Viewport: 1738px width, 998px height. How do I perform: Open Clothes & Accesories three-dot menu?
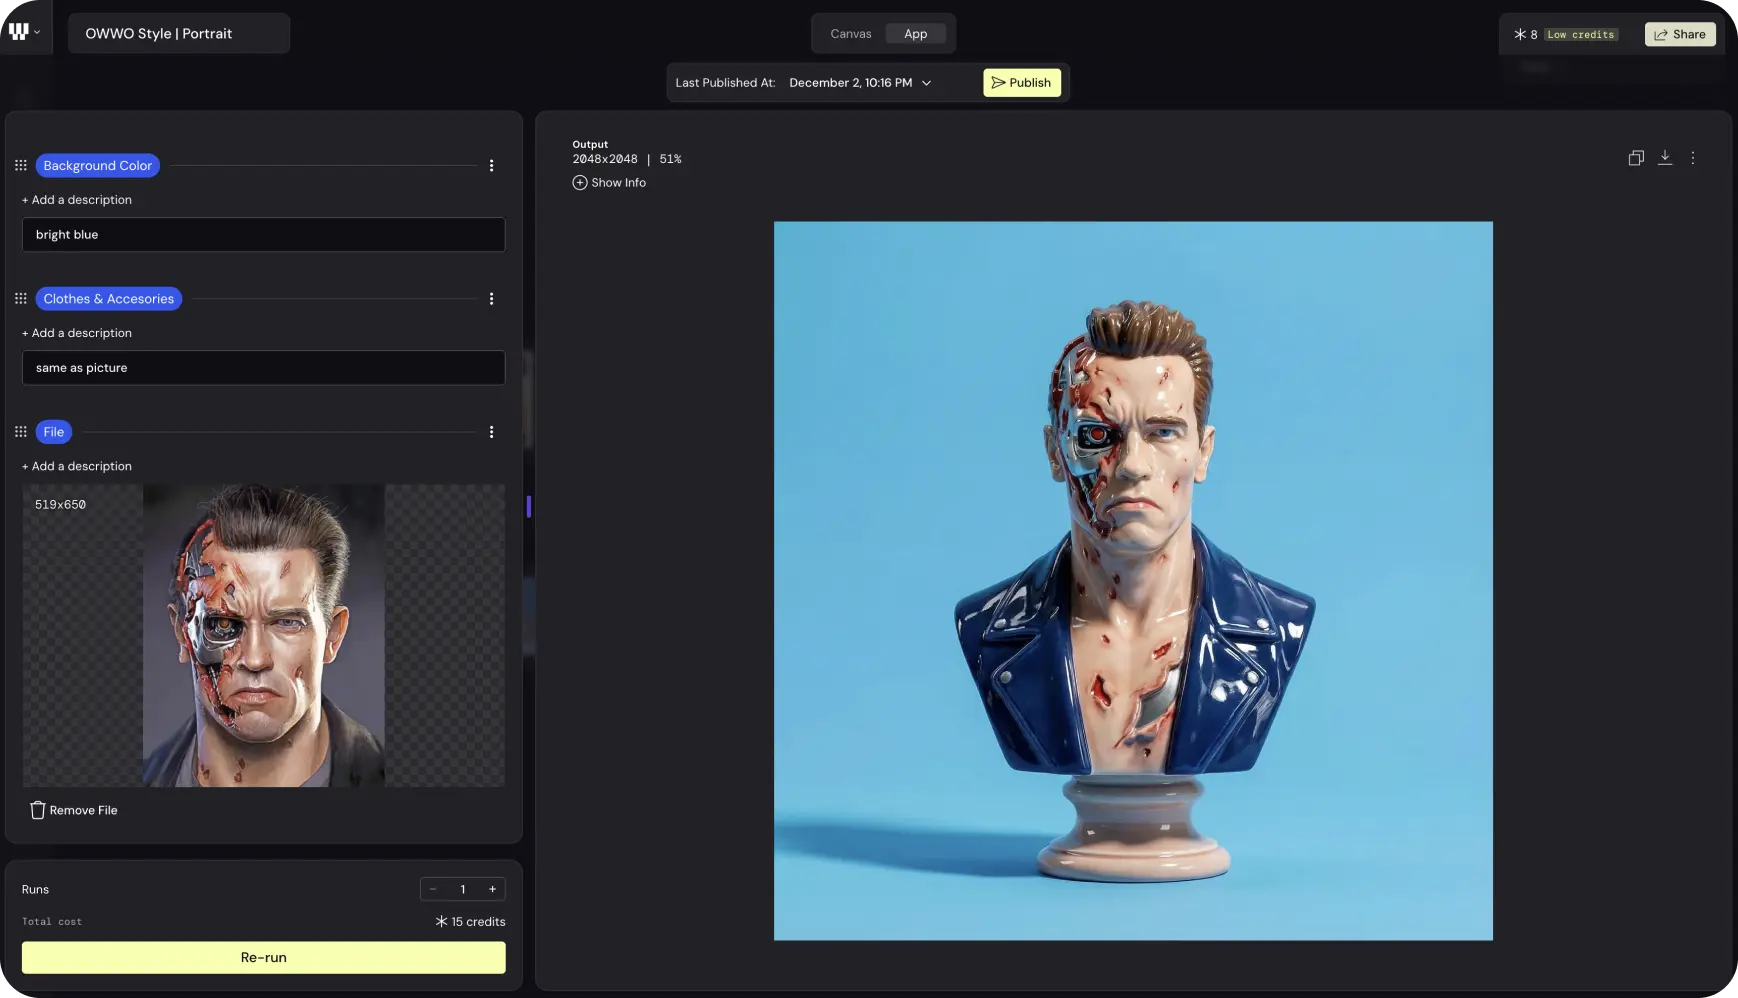pyautogui.click(x=491, y=298)
